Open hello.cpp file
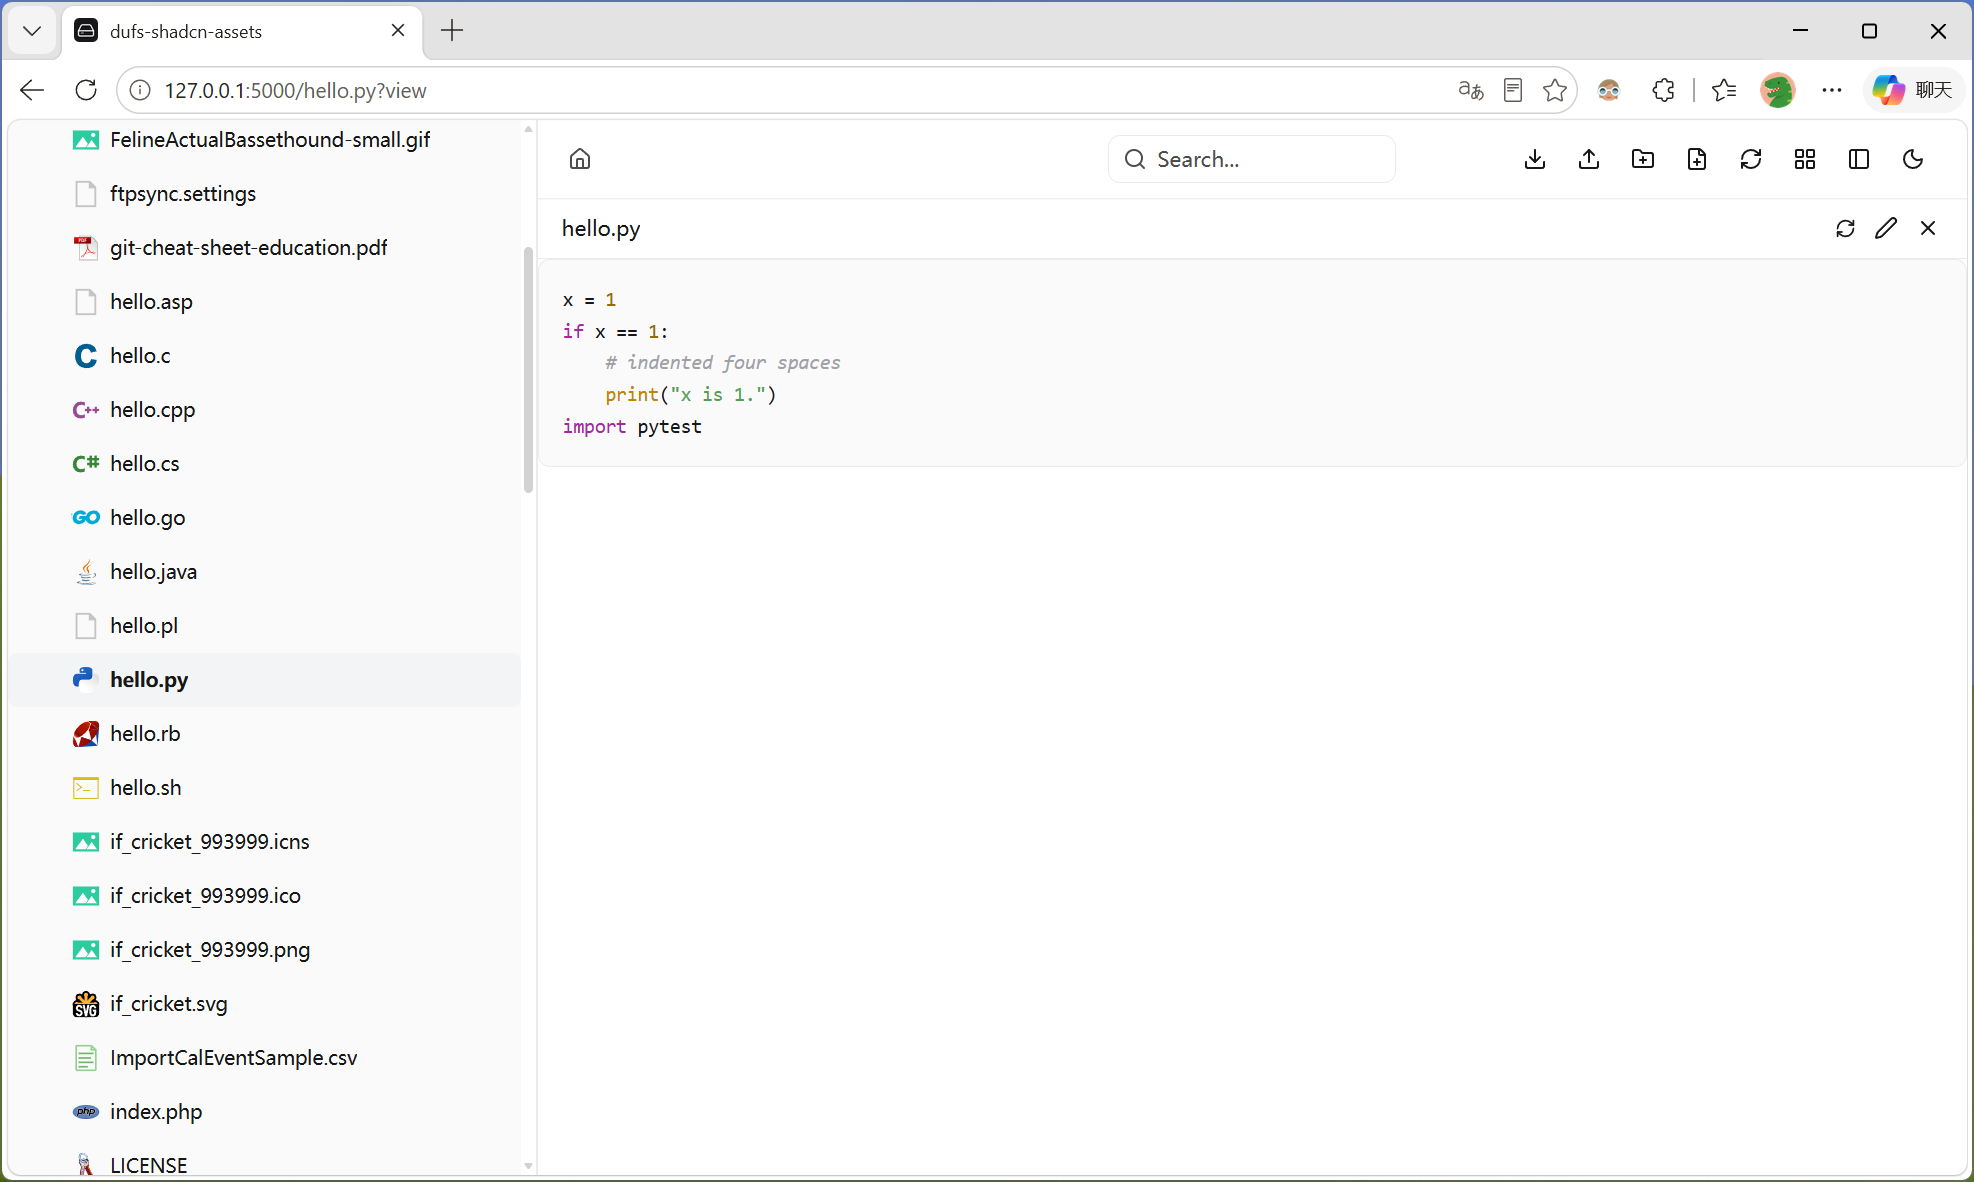Viewport: 1974px width, 1182px height. pyautogui.click(x=265, y=410)
